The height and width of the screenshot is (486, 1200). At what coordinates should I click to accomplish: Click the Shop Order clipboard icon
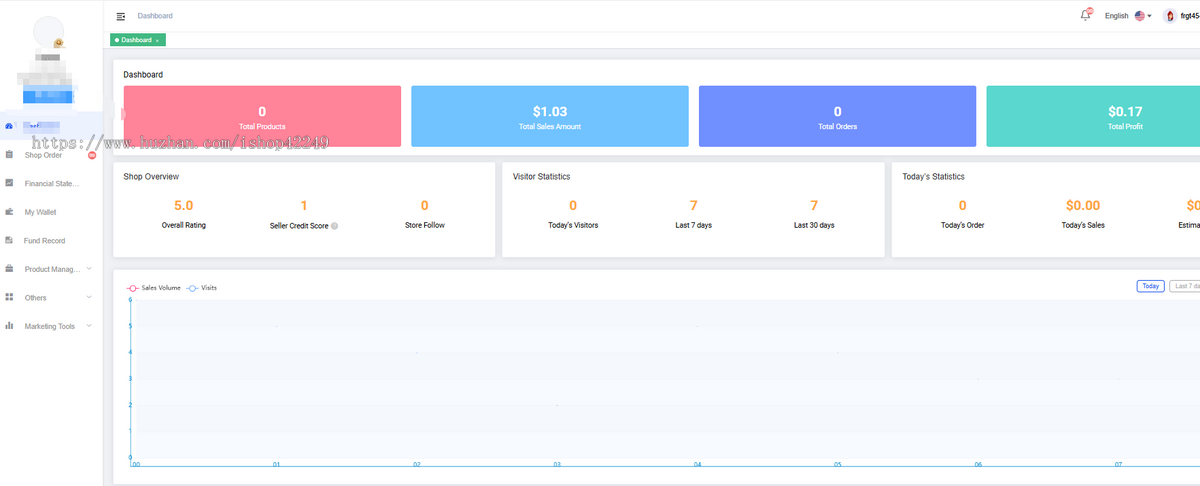point(9,155)
